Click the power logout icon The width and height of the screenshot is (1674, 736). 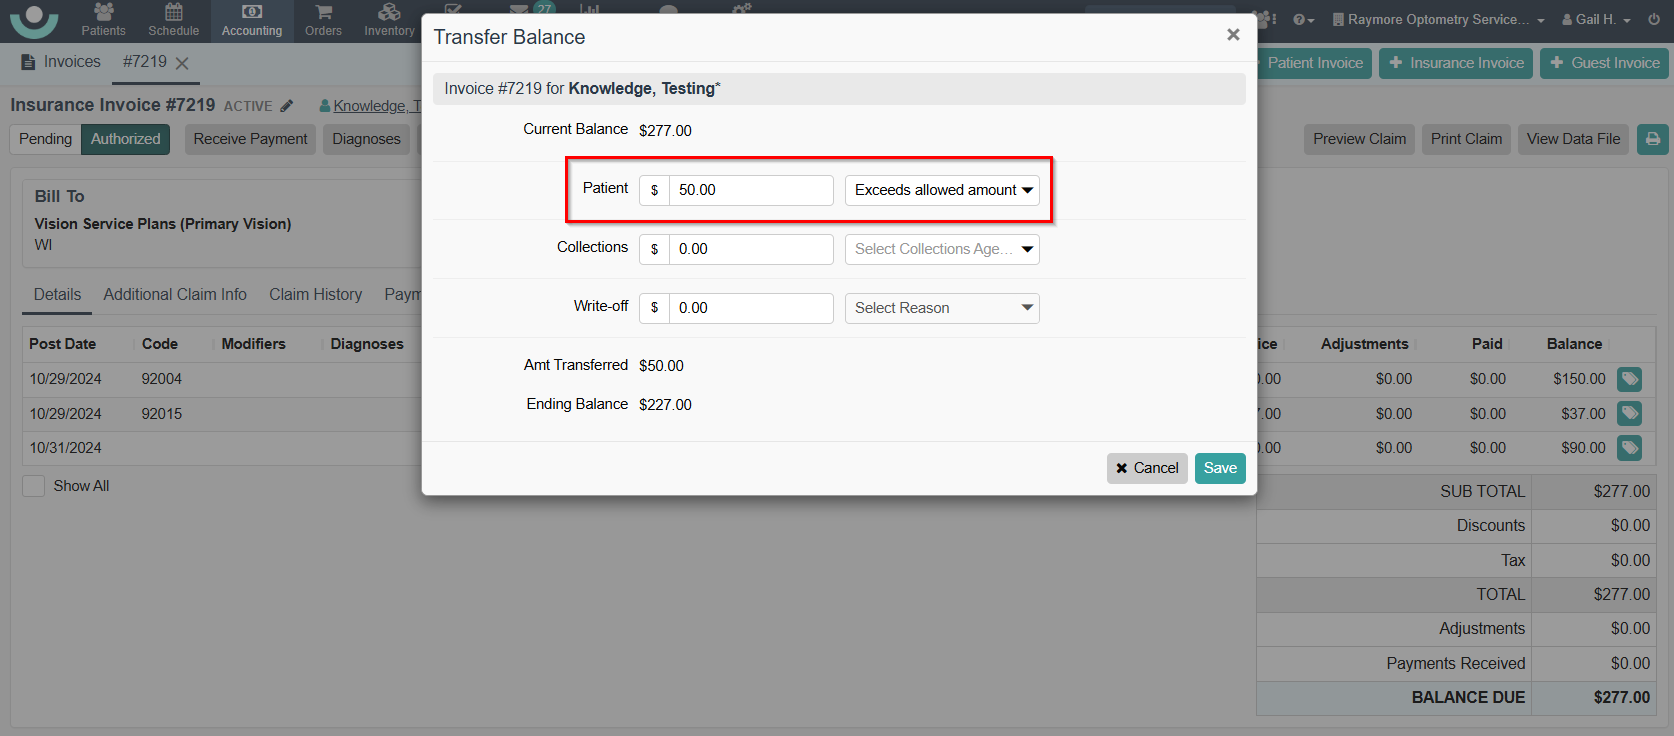(1654, 19)
